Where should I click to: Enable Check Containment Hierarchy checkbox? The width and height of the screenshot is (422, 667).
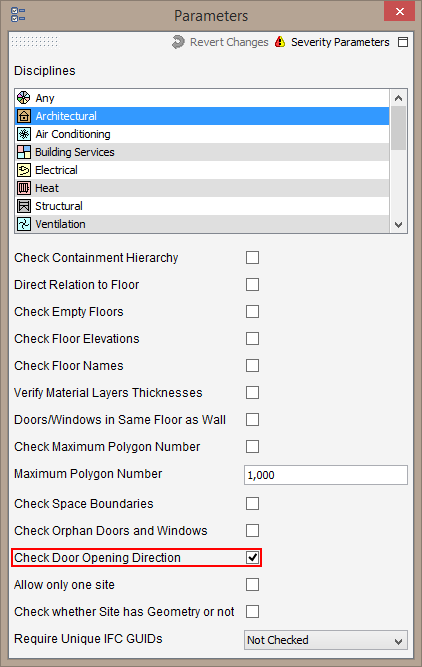tap(252, 257)
